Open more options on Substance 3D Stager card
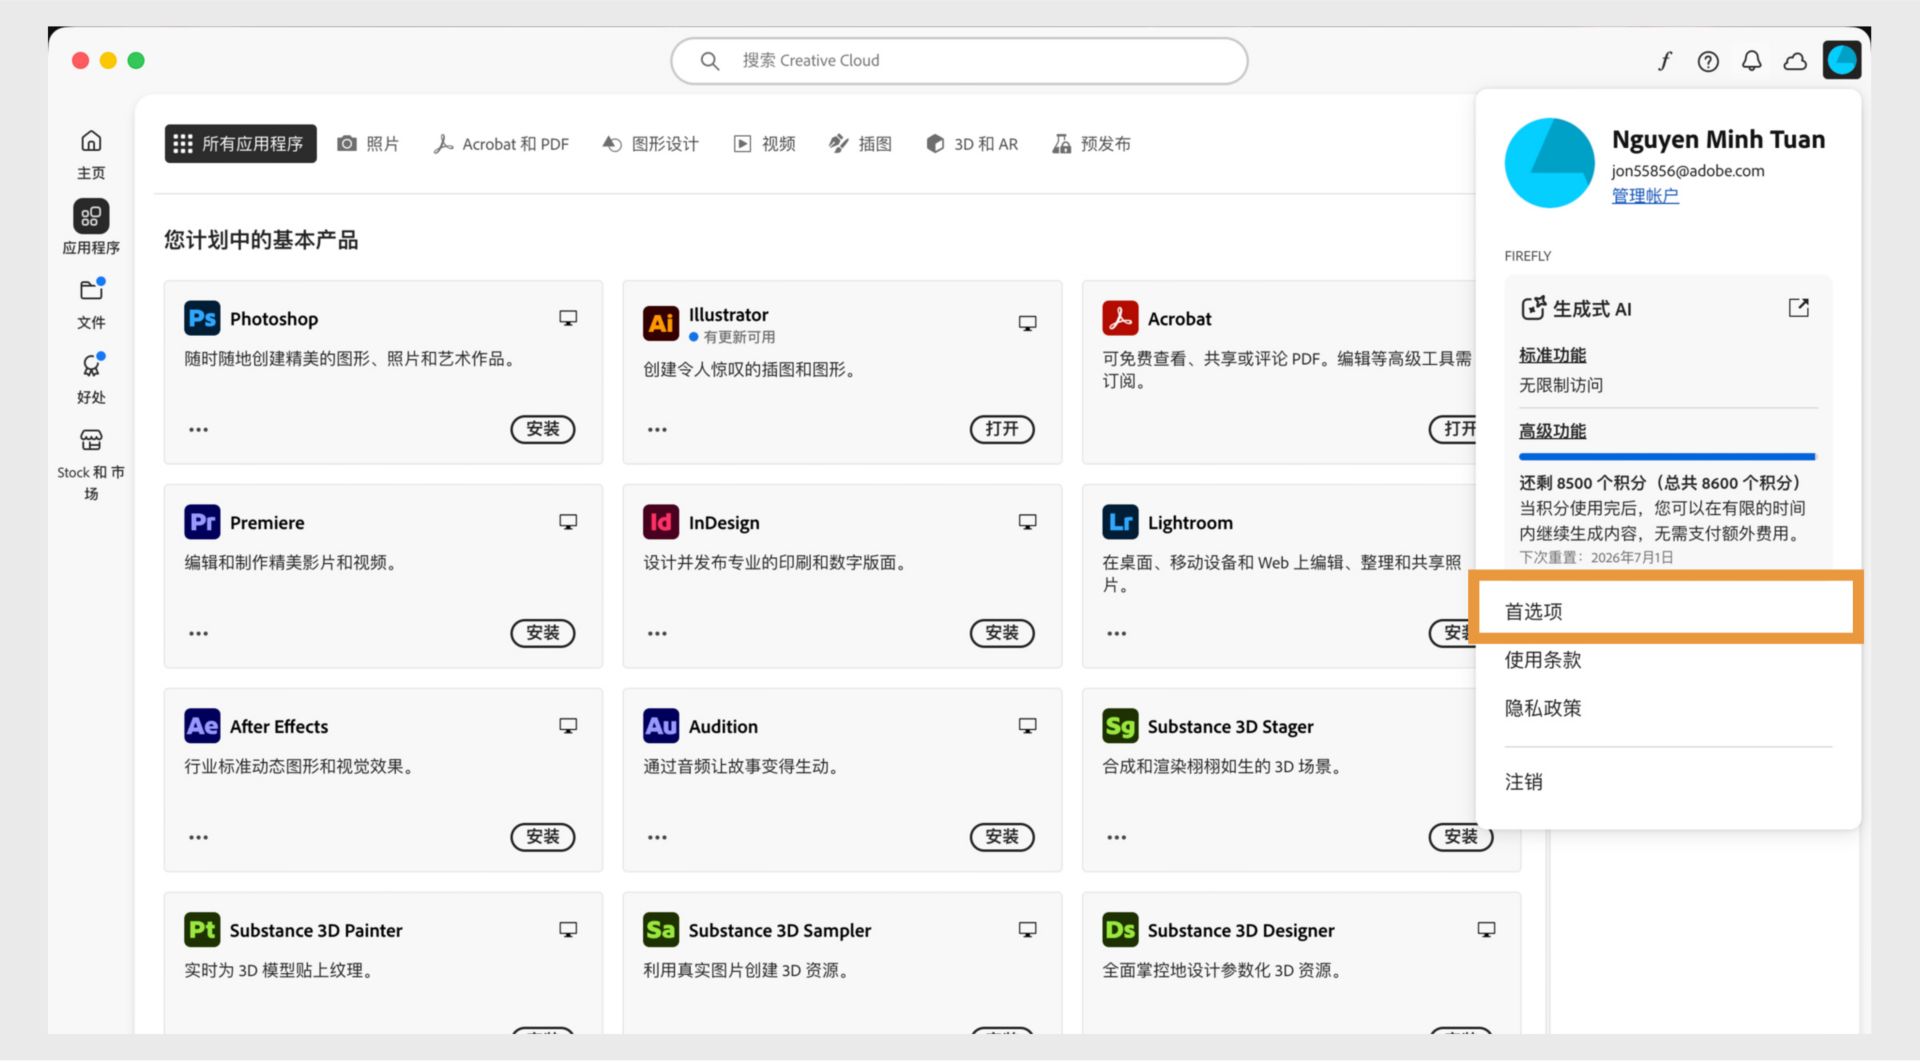 [1116, 838]
